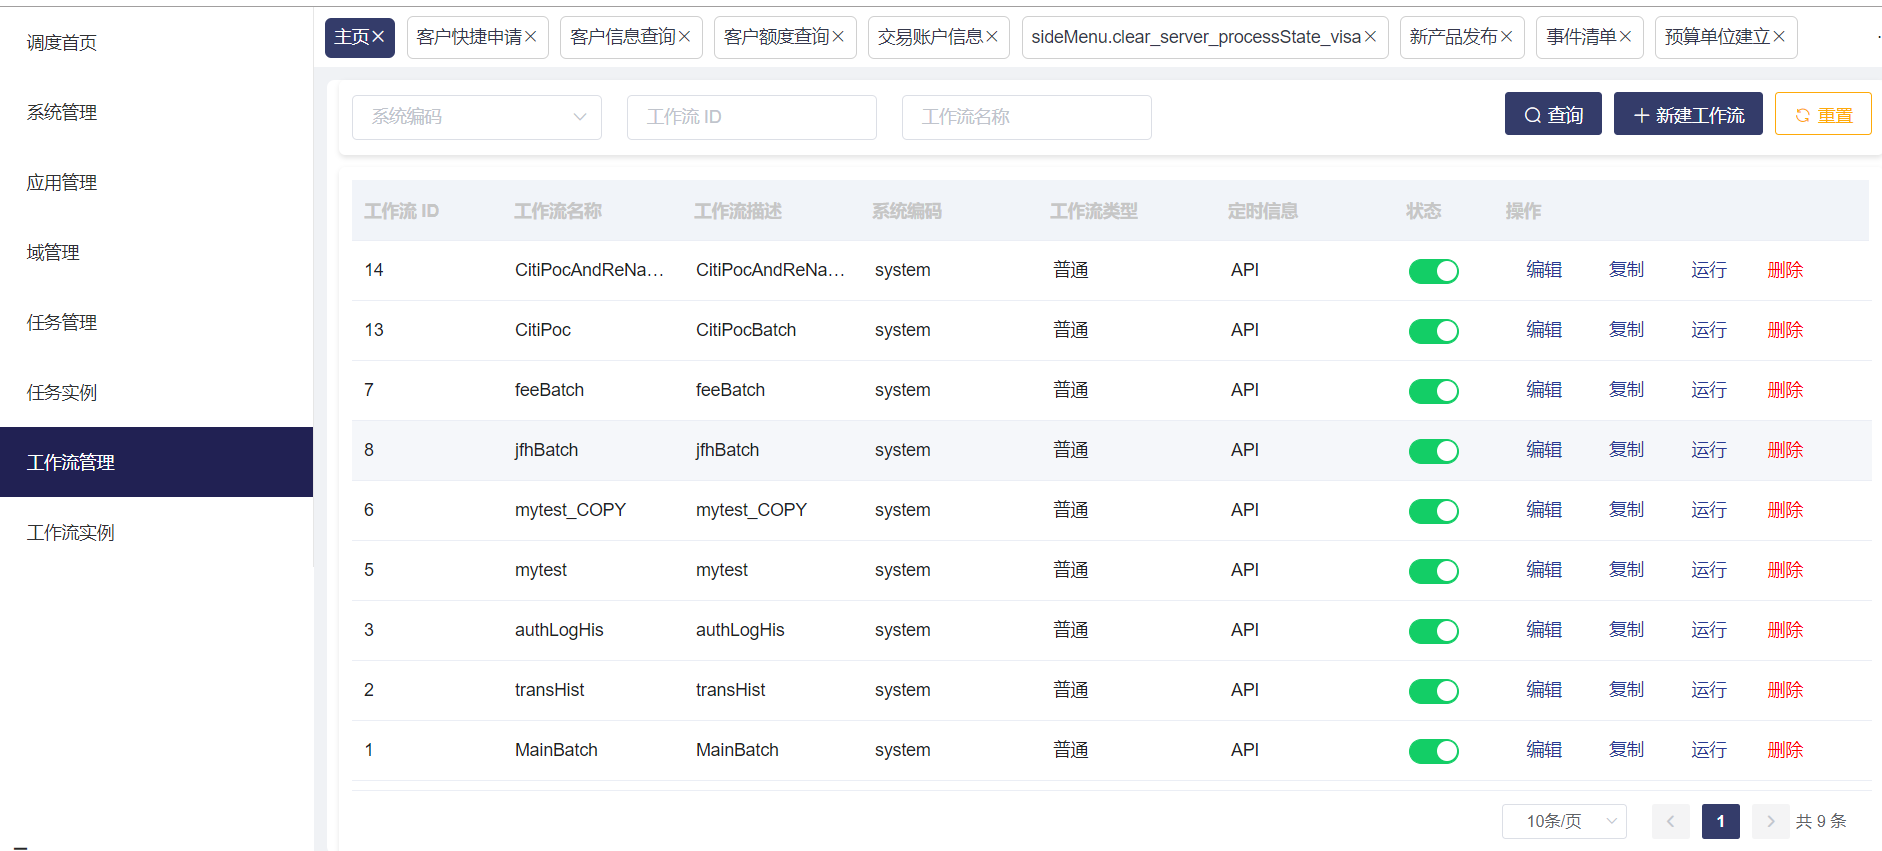Image resolution: width=1882 pixels, height=851 pixels.
Task: Select page 1 in pagination
Action: coord(1720,821)
